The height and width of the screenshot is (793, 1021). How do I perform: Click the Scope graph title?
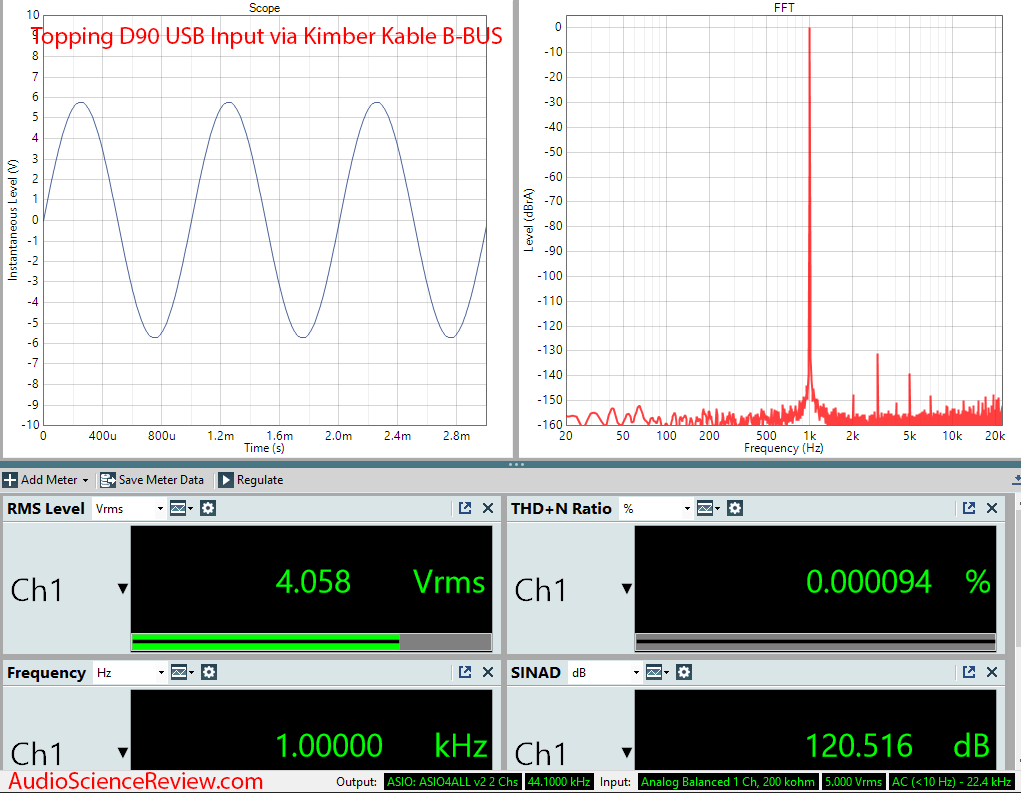264,8
